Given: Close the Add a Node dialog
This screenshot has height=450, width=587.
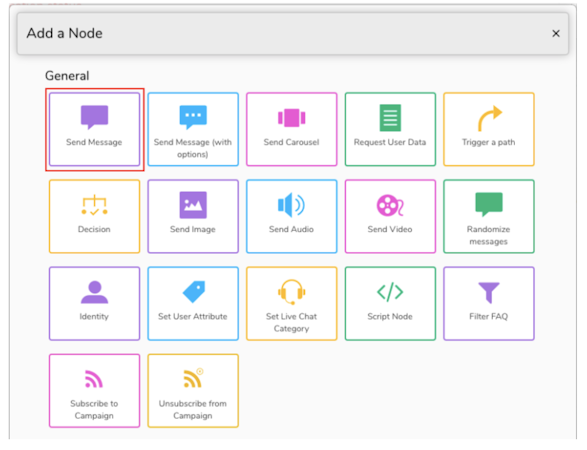Looking at the screenshot, I should (556, 34).
